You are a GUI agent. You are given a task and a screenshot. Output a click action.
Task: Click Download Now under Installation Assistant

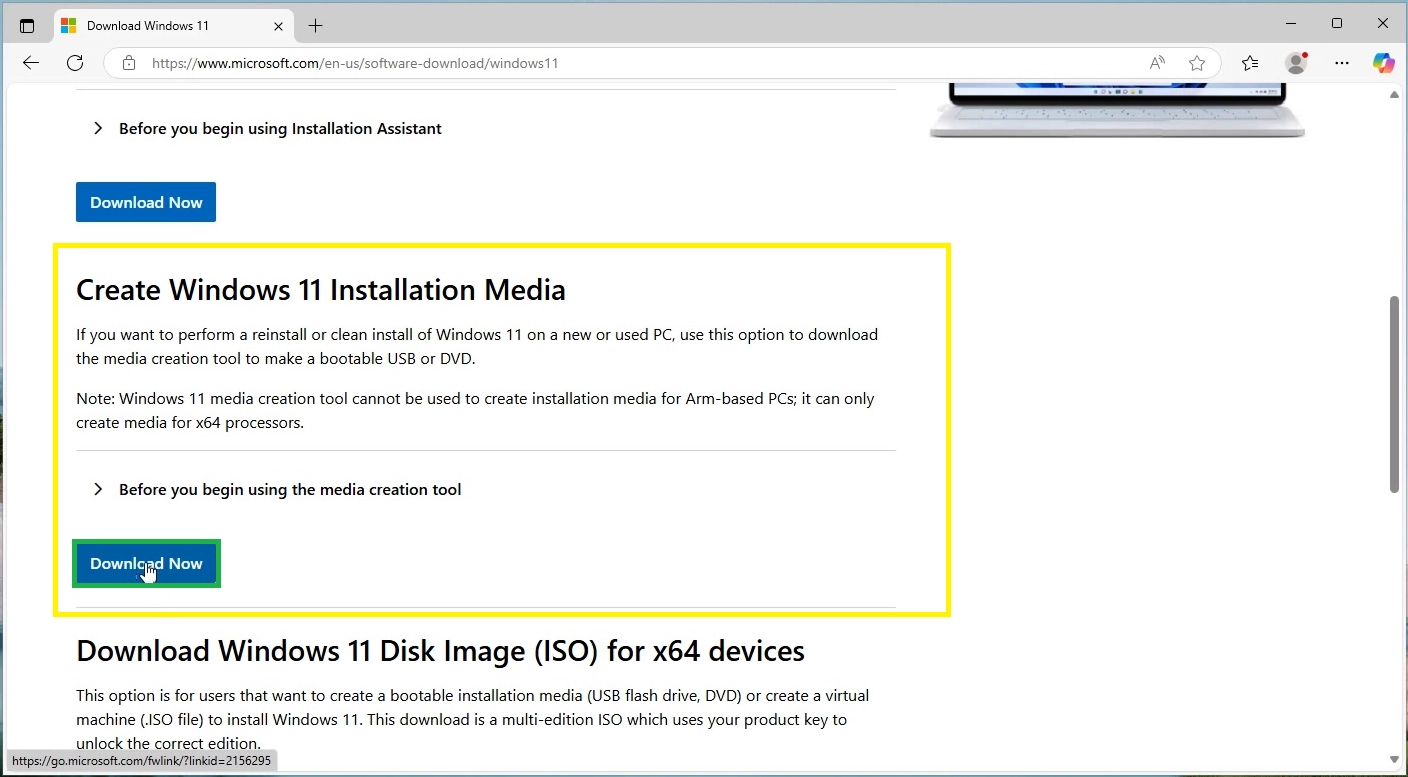point(146,202)
